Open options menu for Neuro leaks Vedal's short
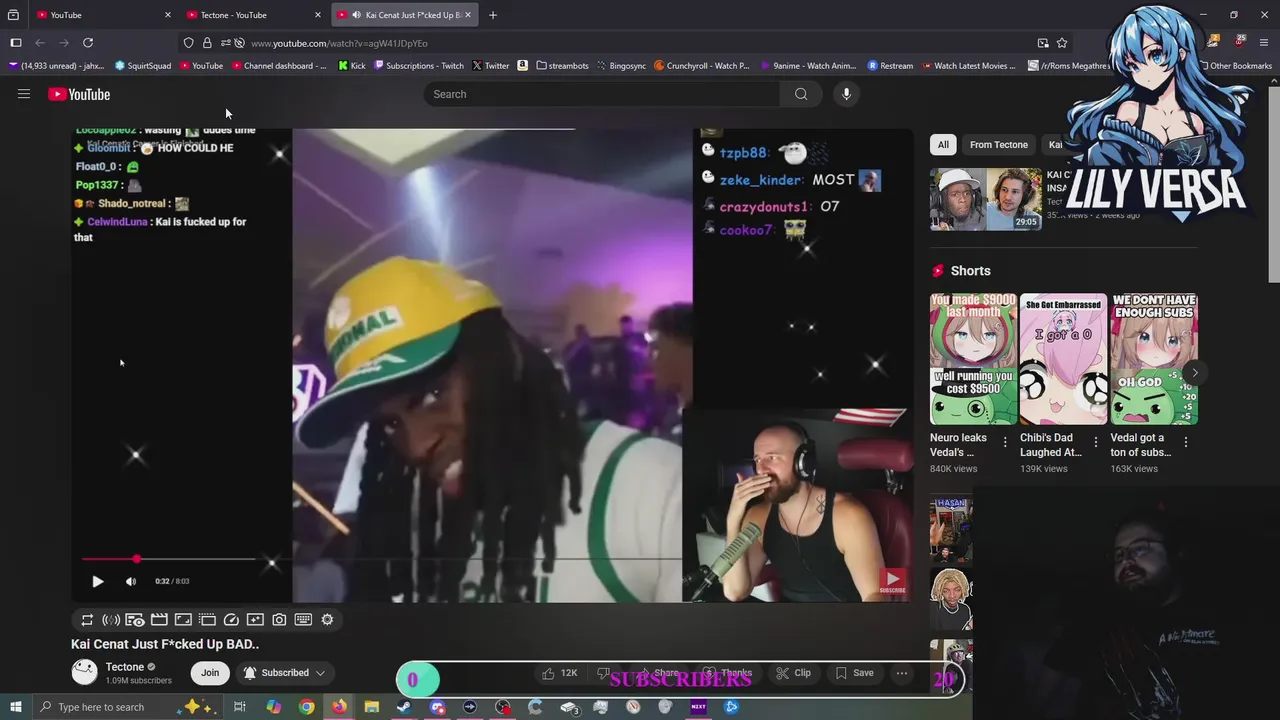The width and height of the screenshot is (1280, 720). pos(1005,442)
